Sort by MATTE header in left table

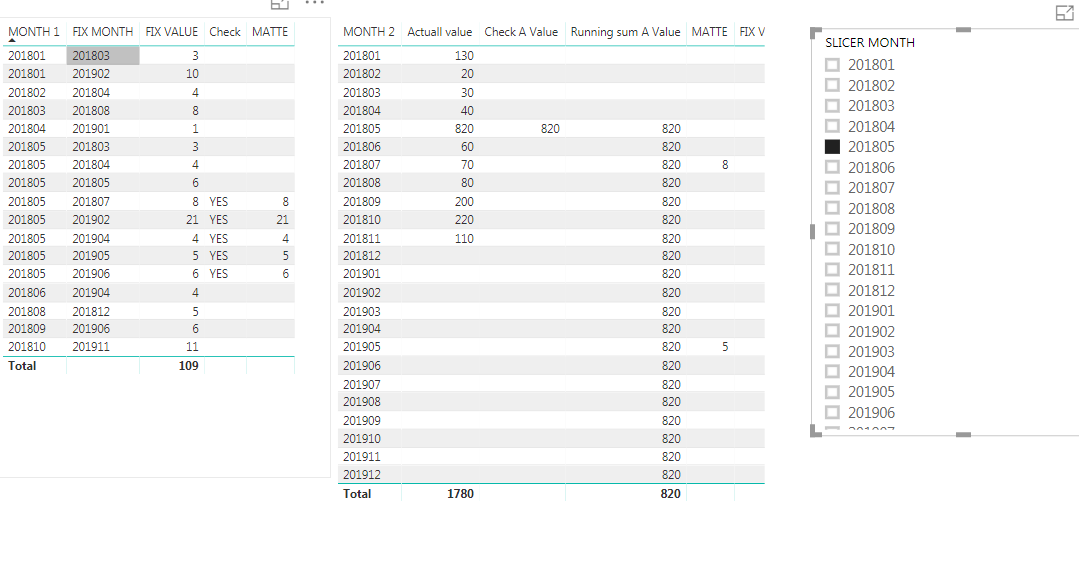click(270, 32)
